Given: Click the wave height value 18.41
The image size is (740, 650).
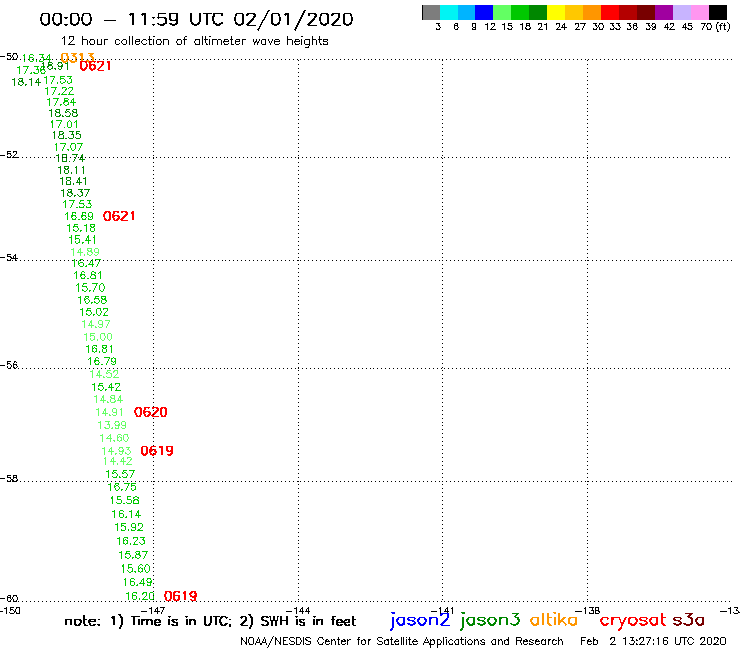Looking at the screenshot, I should click(73, 181).
